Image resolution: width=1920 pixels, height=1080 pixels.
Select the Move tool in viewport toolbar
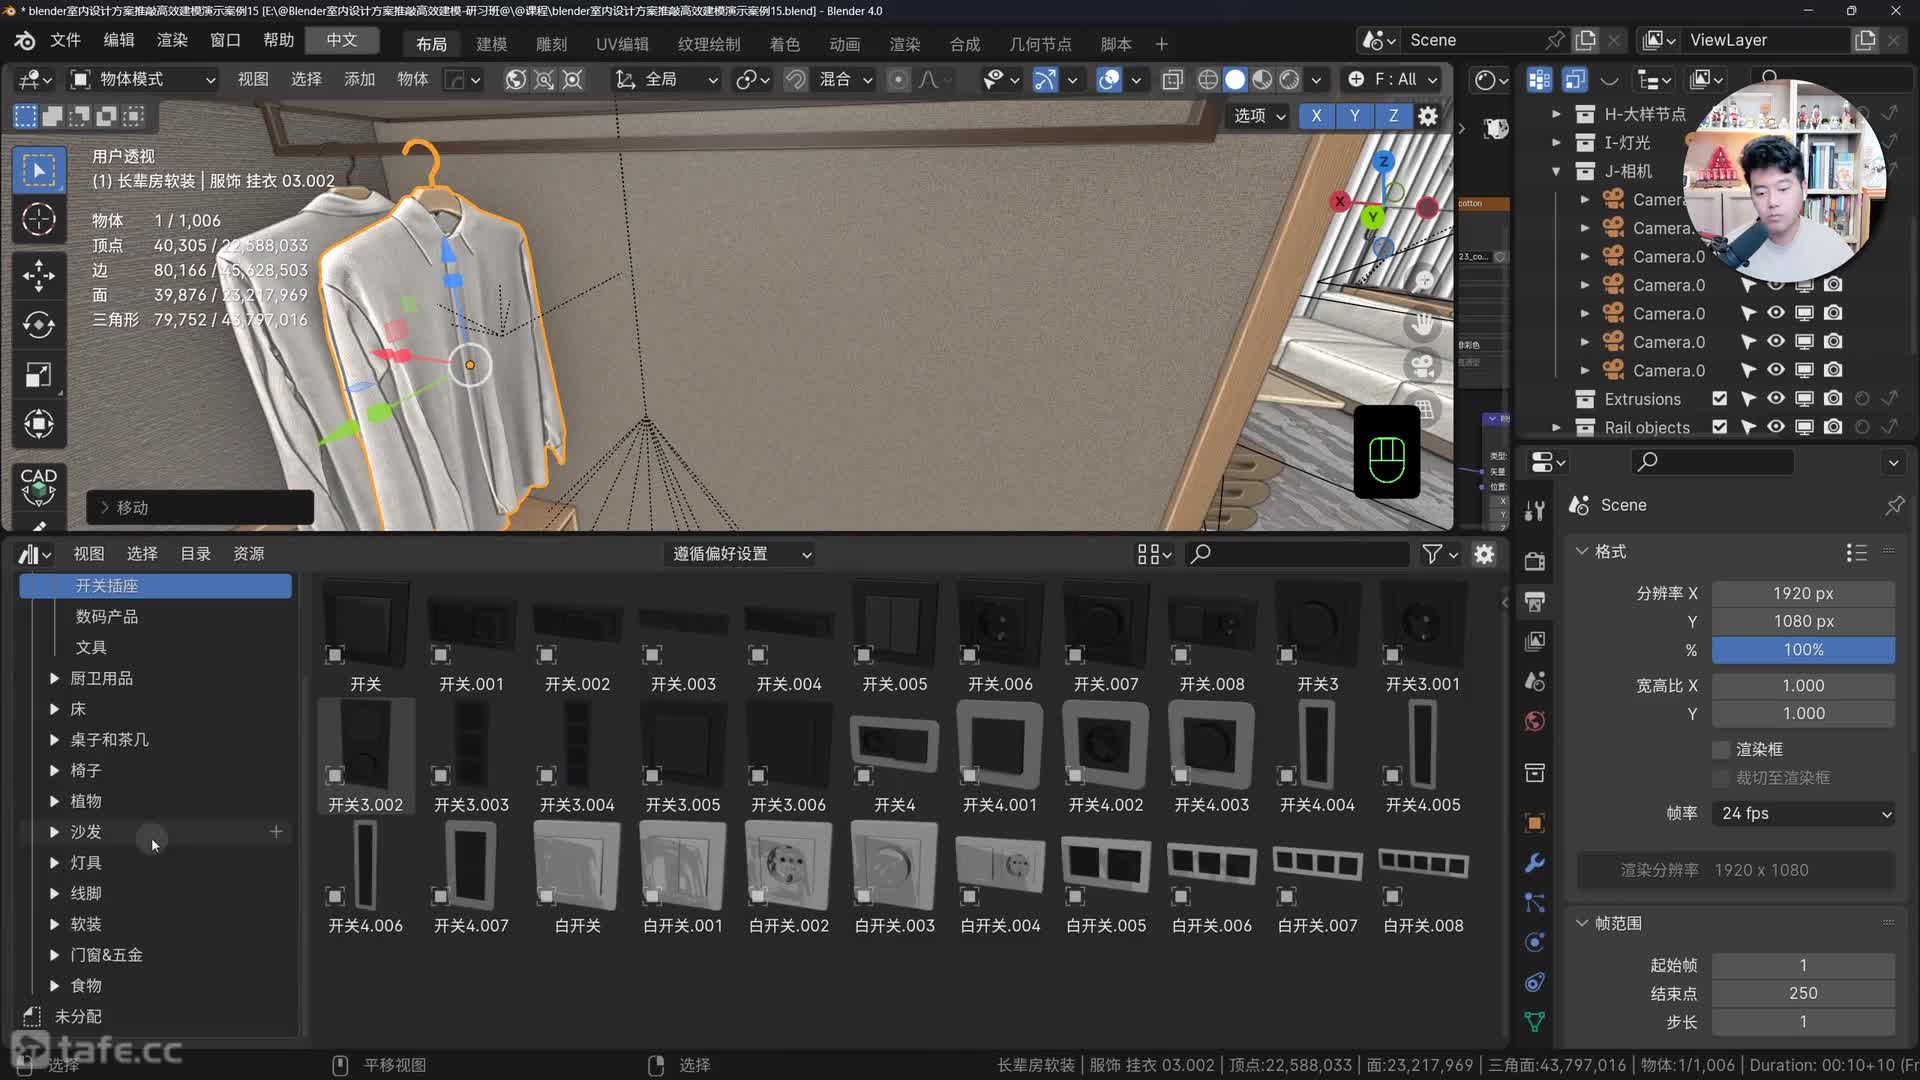39,275
